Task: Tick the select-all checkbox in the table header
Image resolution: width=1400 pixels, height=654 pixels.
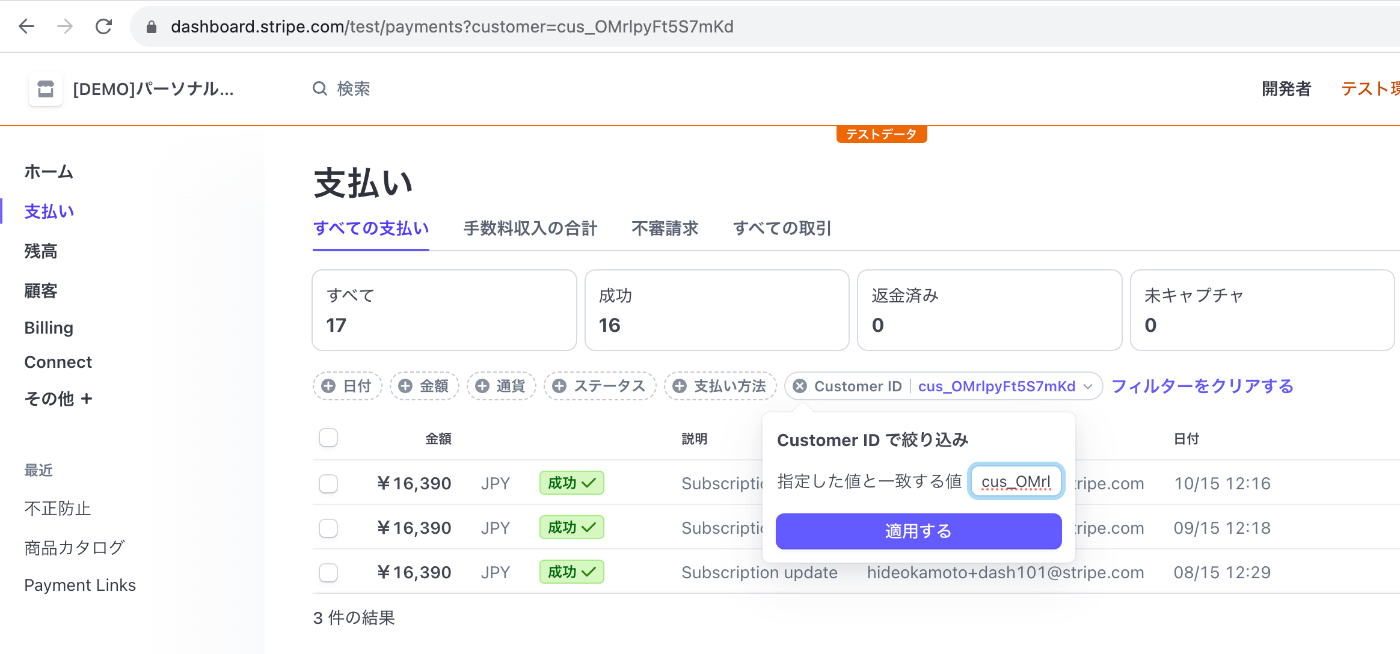Action: tap(328, 438)
